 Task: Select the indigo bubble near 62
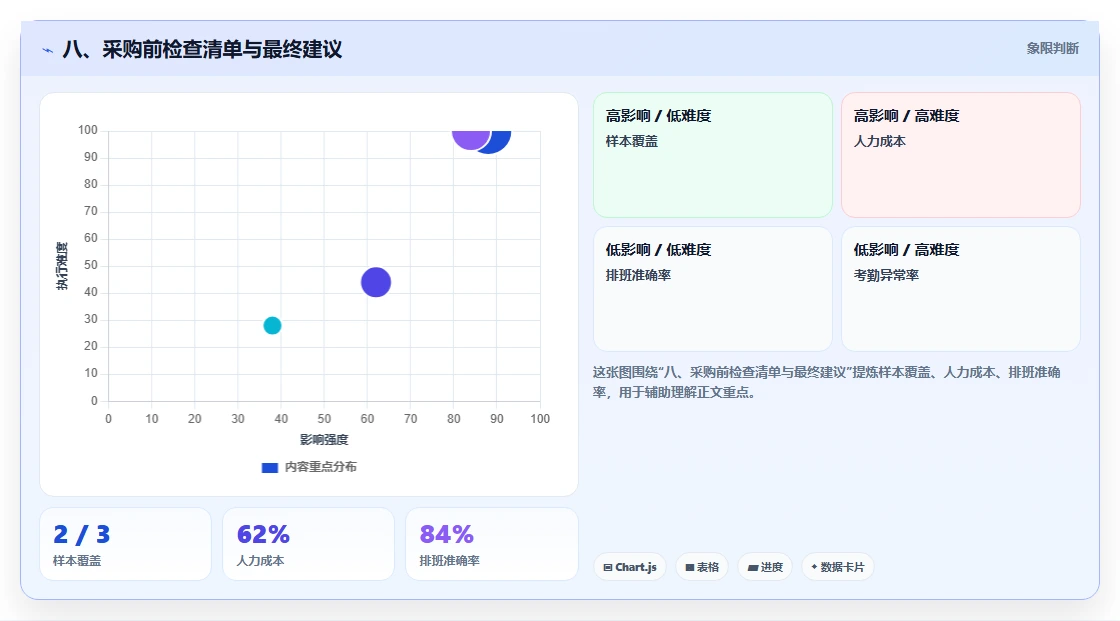pyautogui.click(x=376, y=282)
